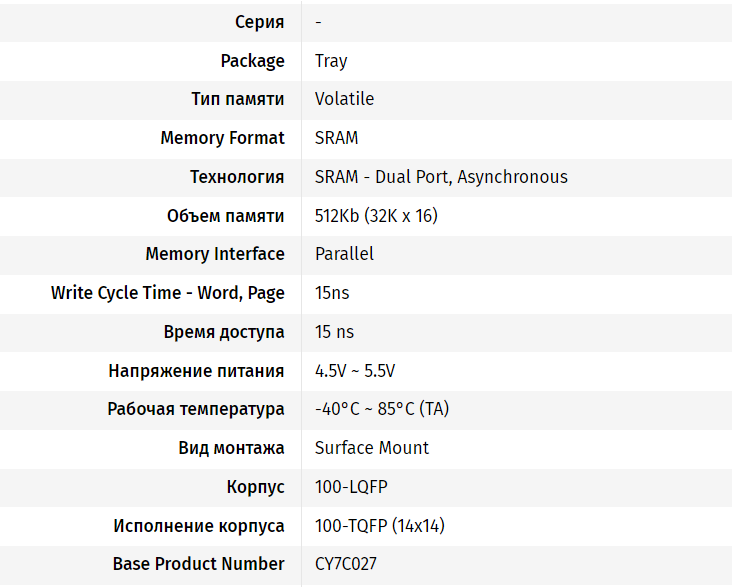Click the 'Серия' row label
This screenshot has width=732, height=587.
pos(259,22)
